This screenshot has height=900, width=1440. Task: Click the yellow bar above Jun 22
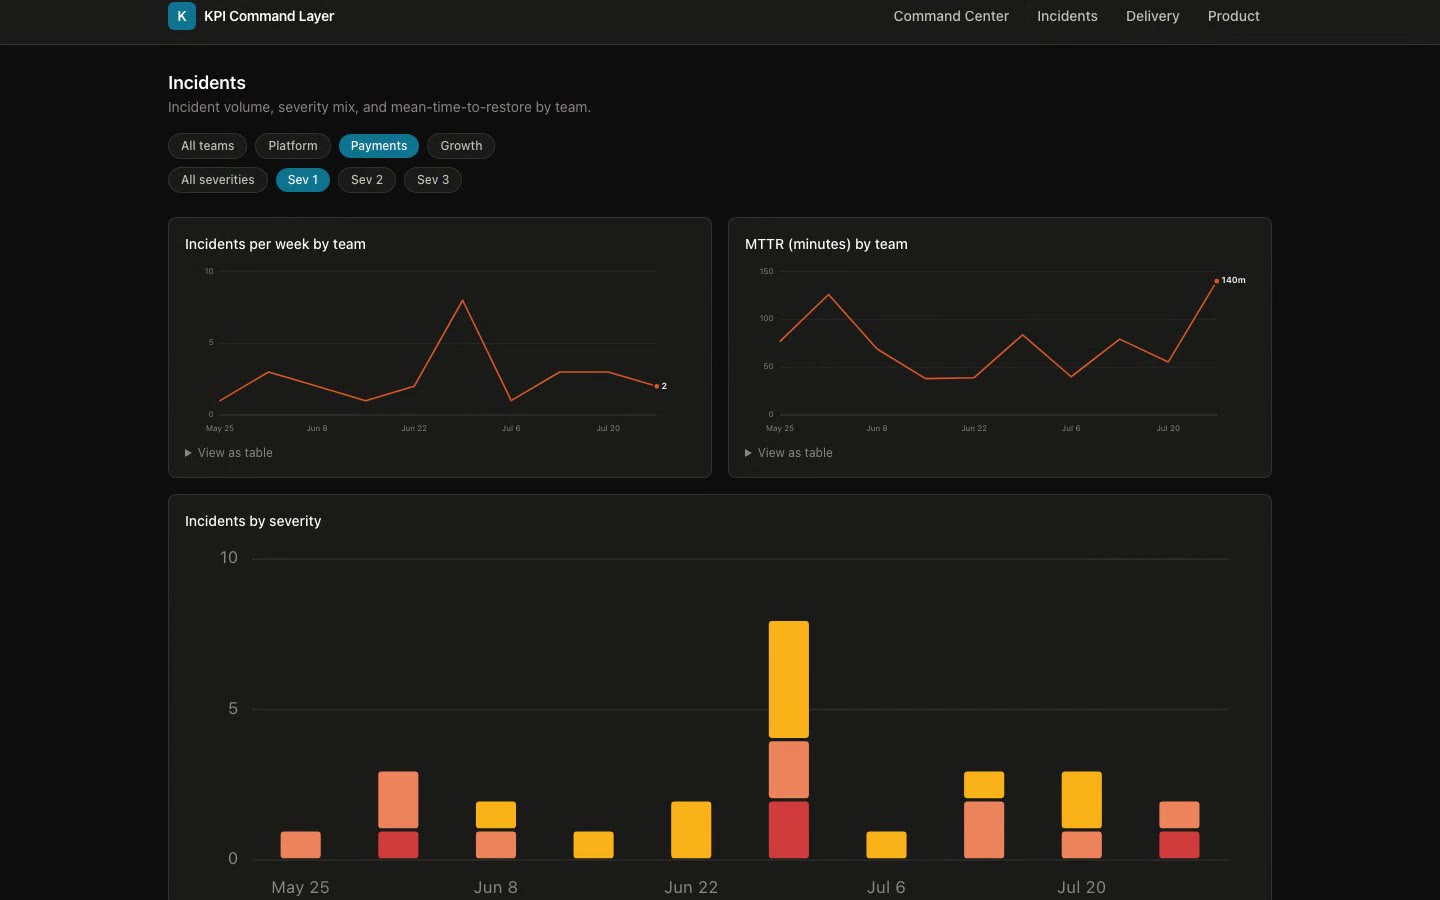pos(691,830)
